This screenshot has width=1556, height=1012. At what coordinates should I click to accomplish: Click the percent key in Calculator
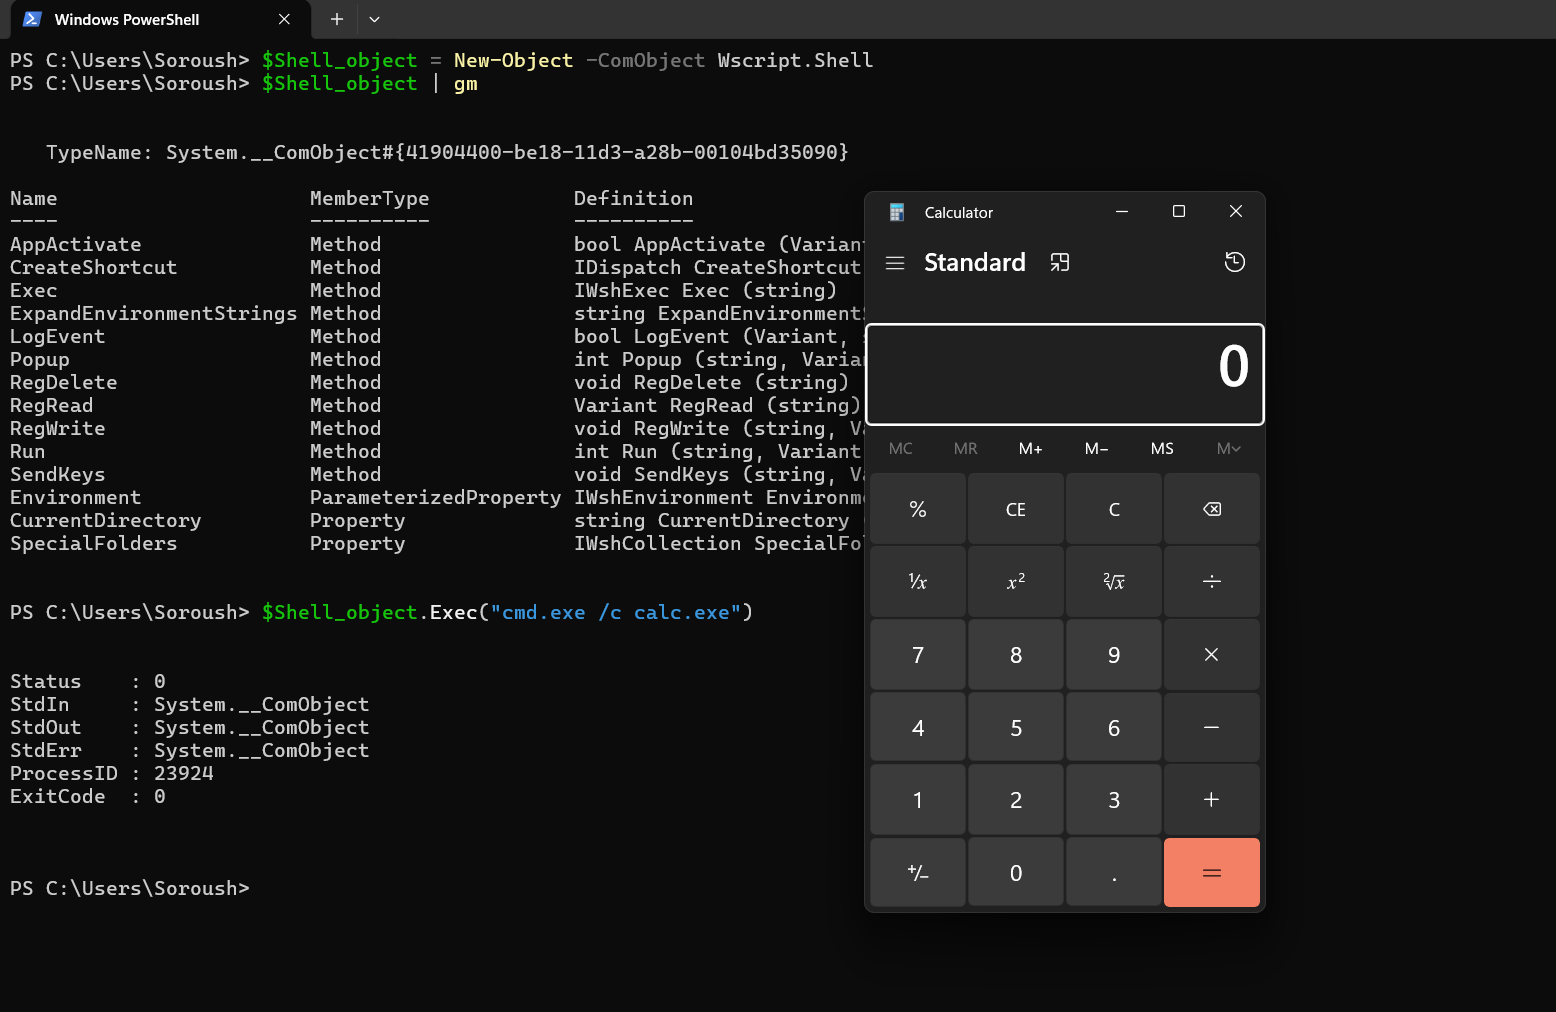tap(918, 510)
